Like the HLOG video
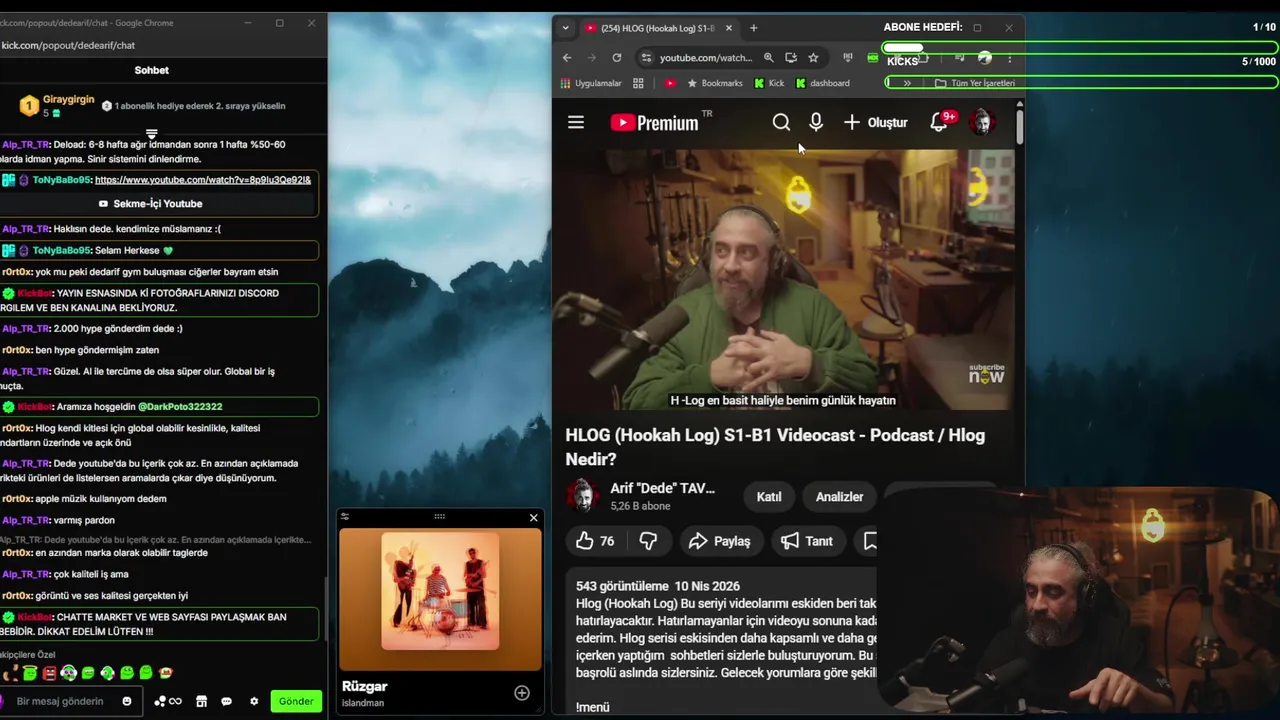The height and width of the screenshot is (720, 1280). coord(595,541)
